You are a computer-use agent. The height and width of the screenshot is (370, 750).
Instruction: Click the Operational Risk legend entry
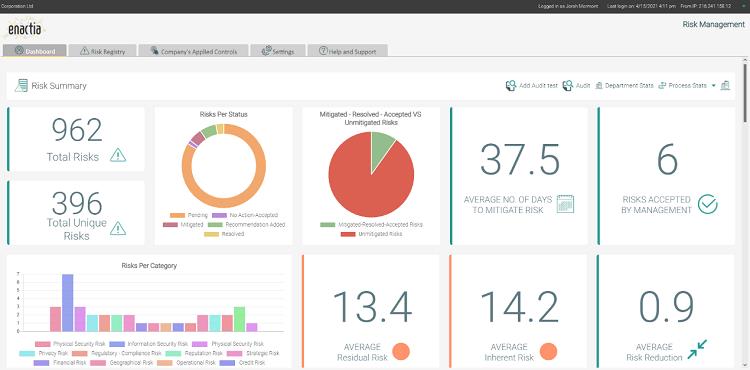tap(186, 363)
